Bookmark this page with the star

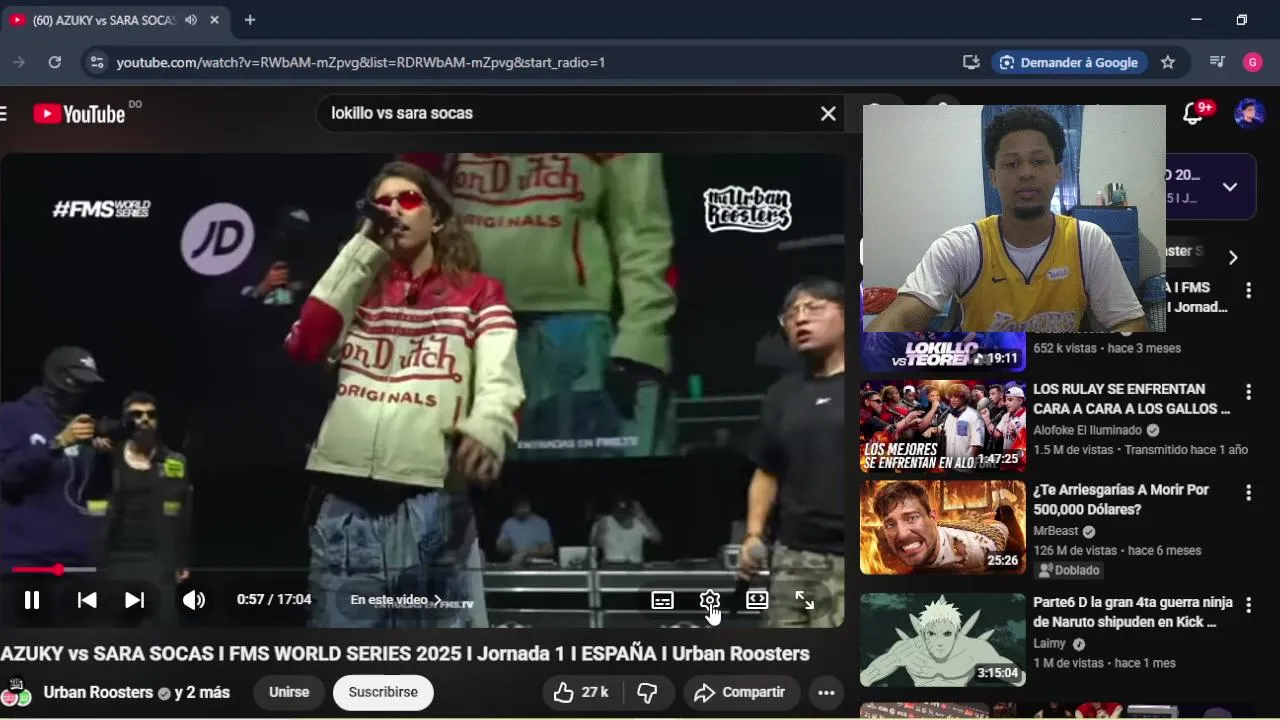point(1167,62)
